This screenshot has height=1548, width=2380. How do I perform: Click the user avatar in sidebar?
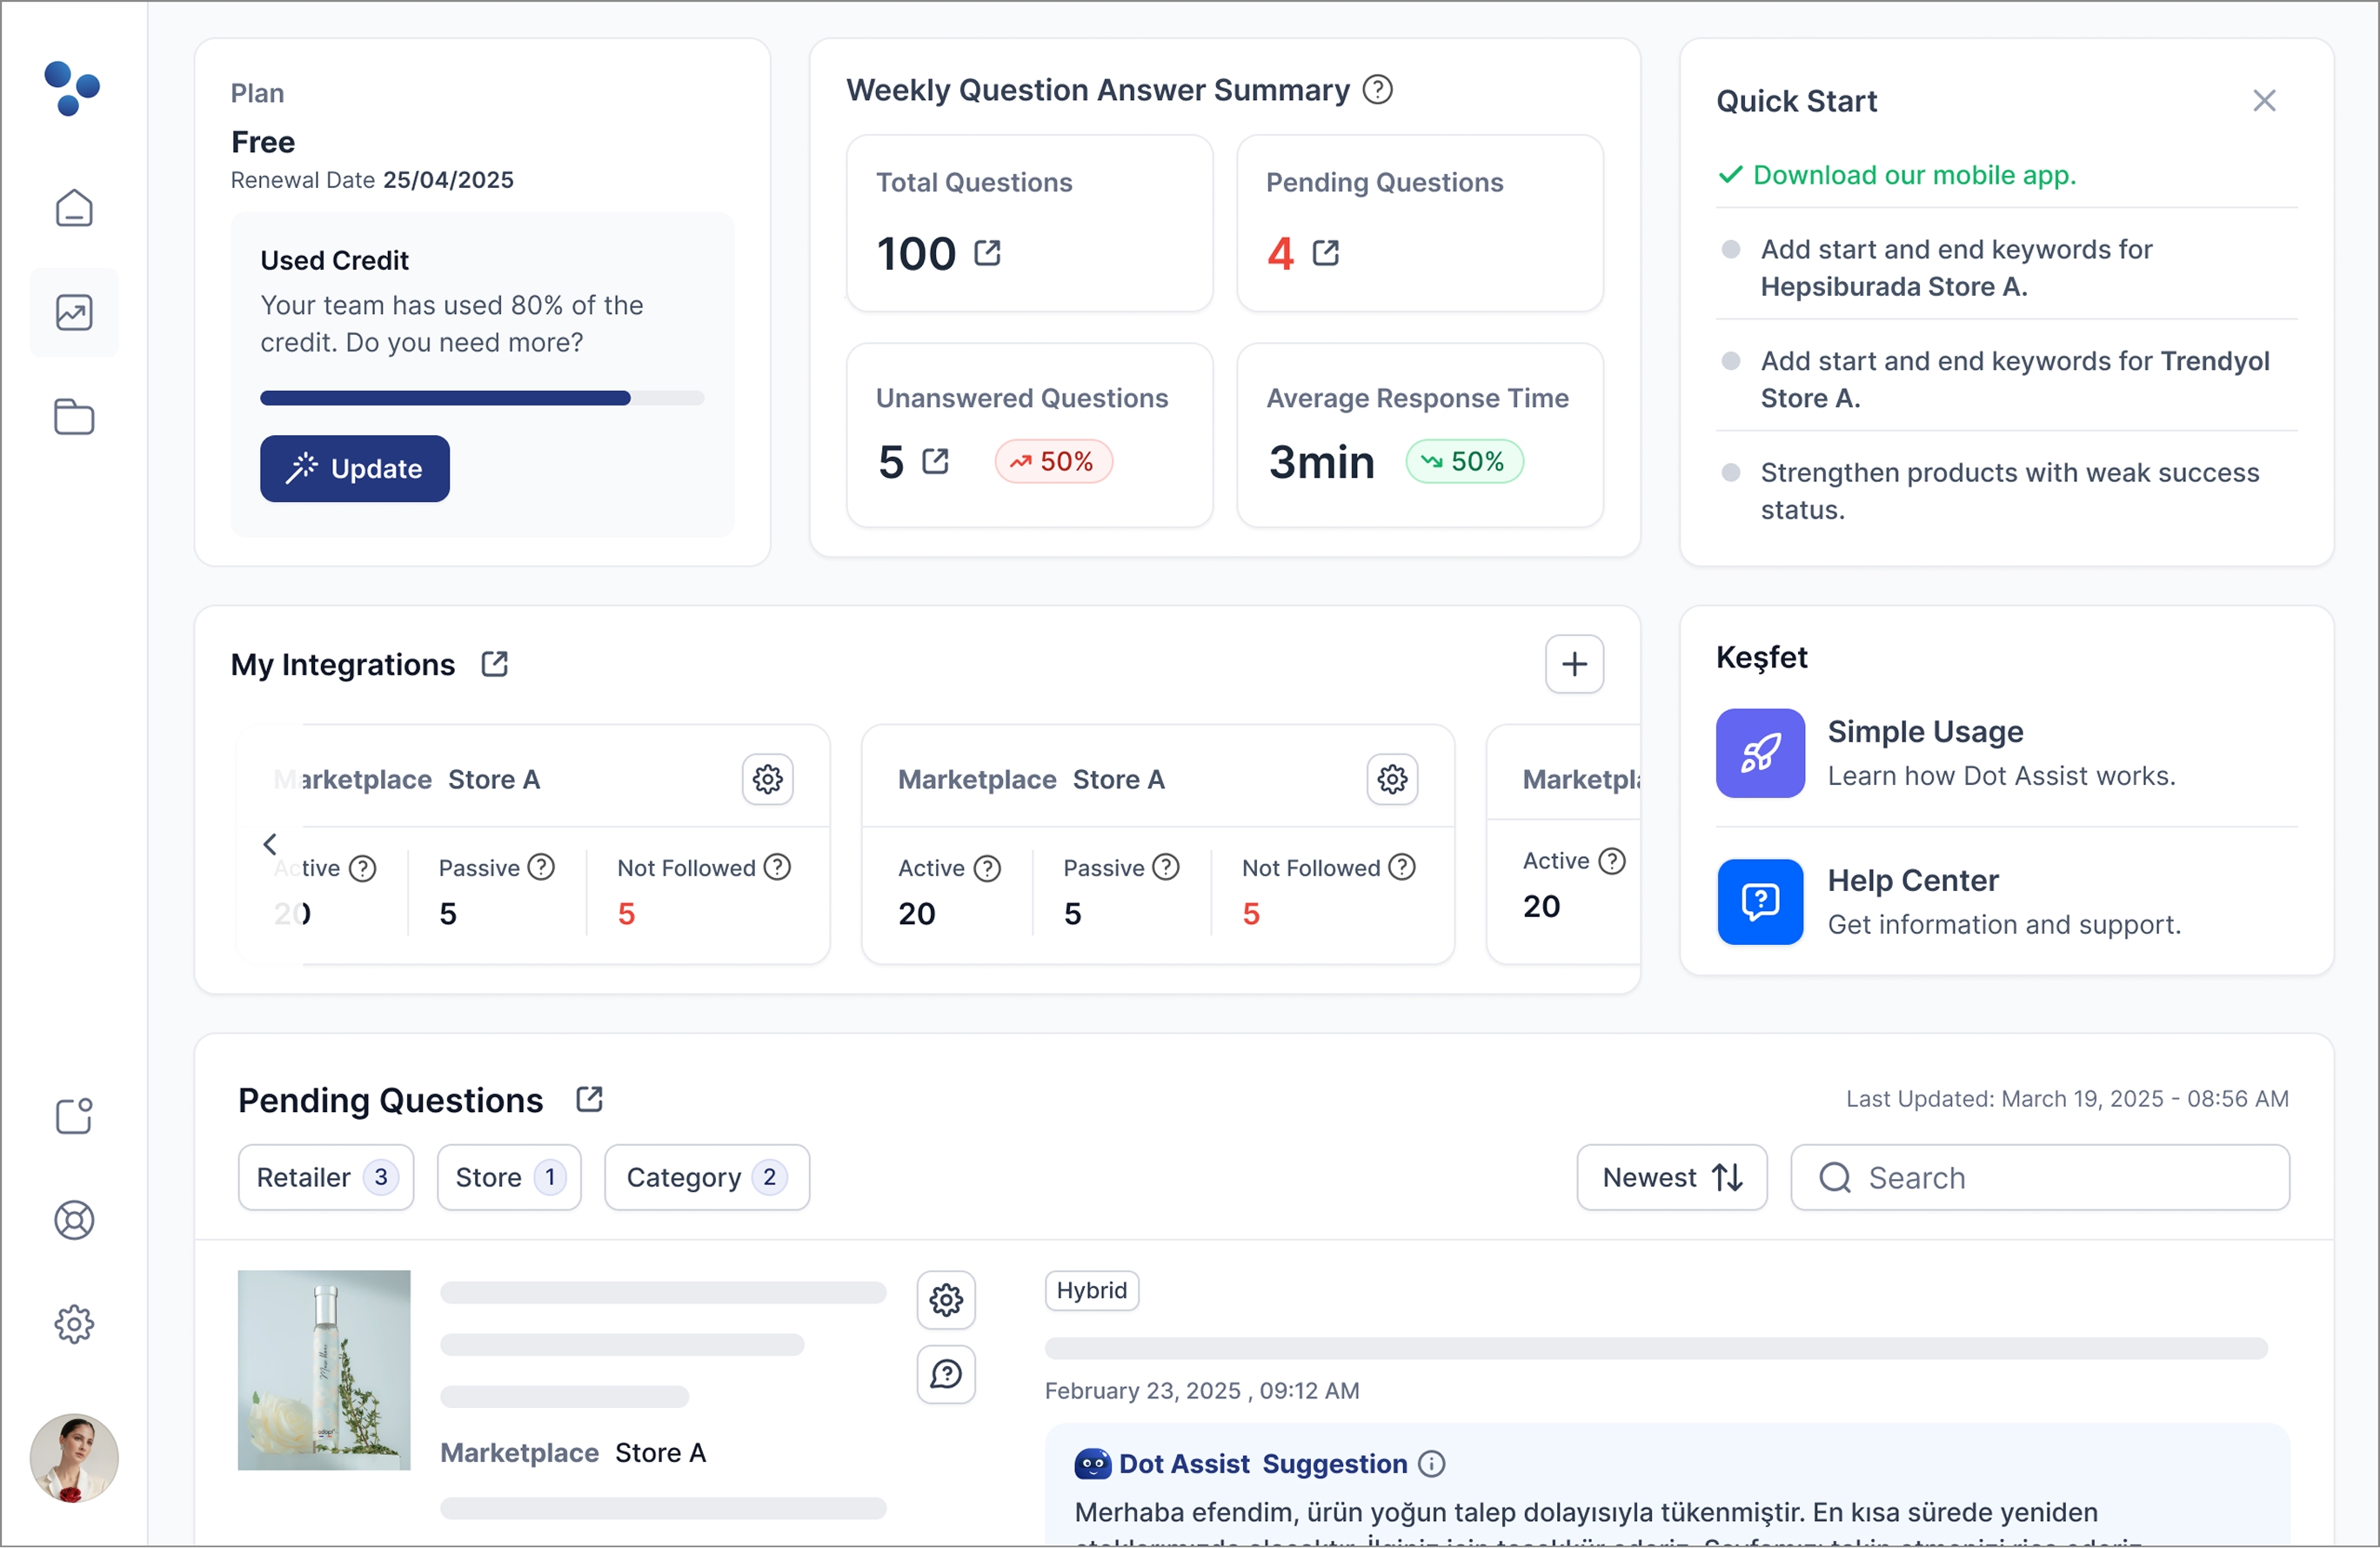click(x=74, y=1458)
